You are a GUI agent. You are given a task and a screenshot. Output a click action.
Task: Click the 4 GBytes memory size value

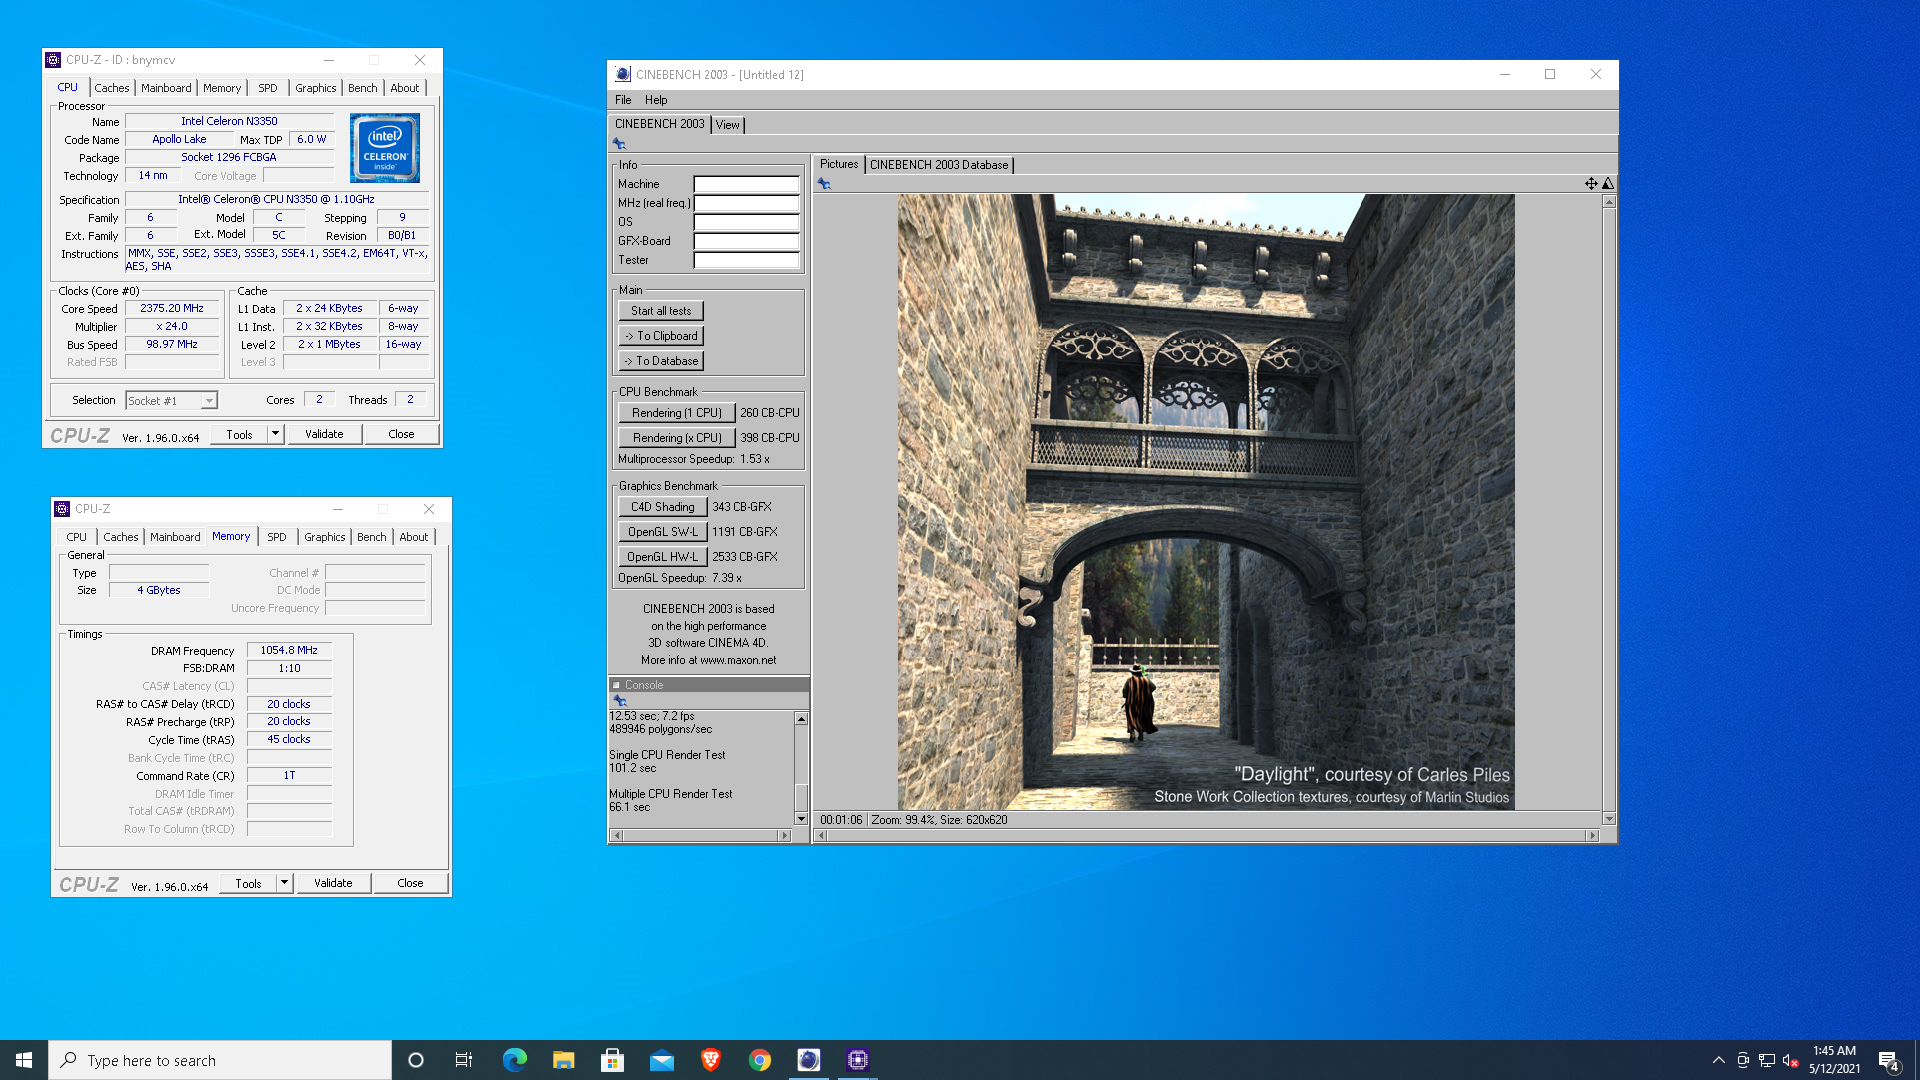[159, 591]
